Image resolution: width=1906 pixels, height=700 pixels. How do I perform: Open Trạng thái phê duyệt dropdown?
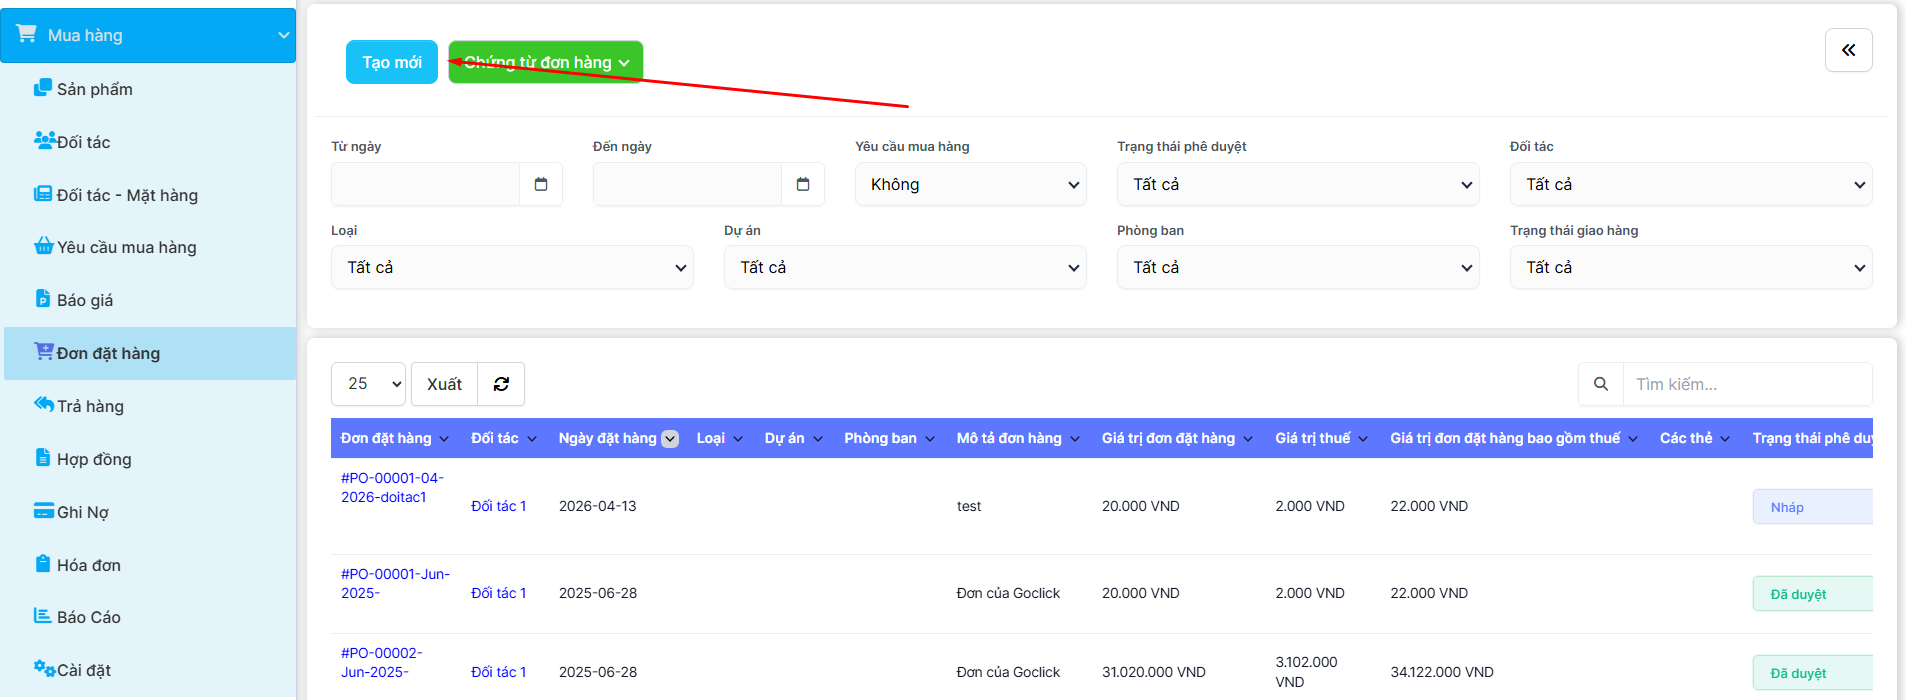[1298, 184]
